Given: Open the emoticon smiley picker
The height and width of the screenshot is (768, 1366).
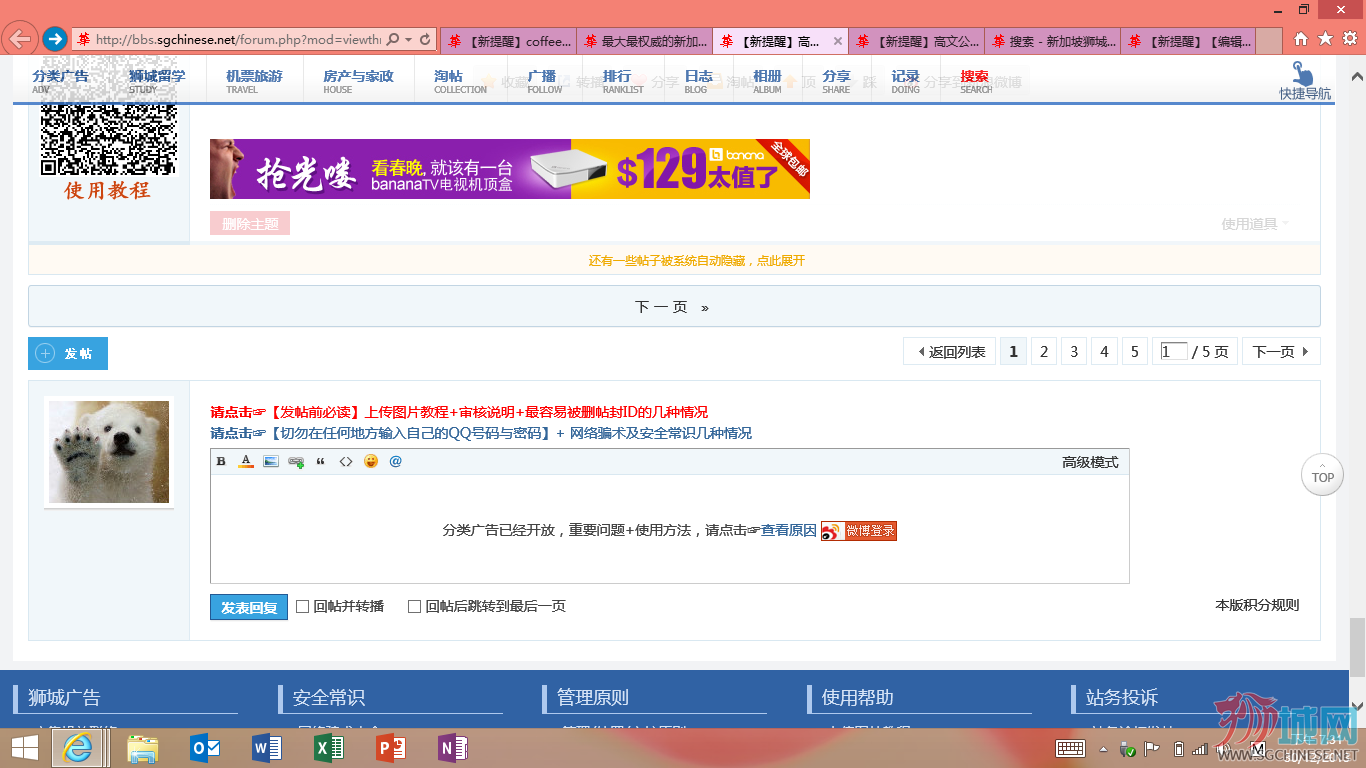Looking at the screenshot, I should pyautogui.click(x=371, y=461).
